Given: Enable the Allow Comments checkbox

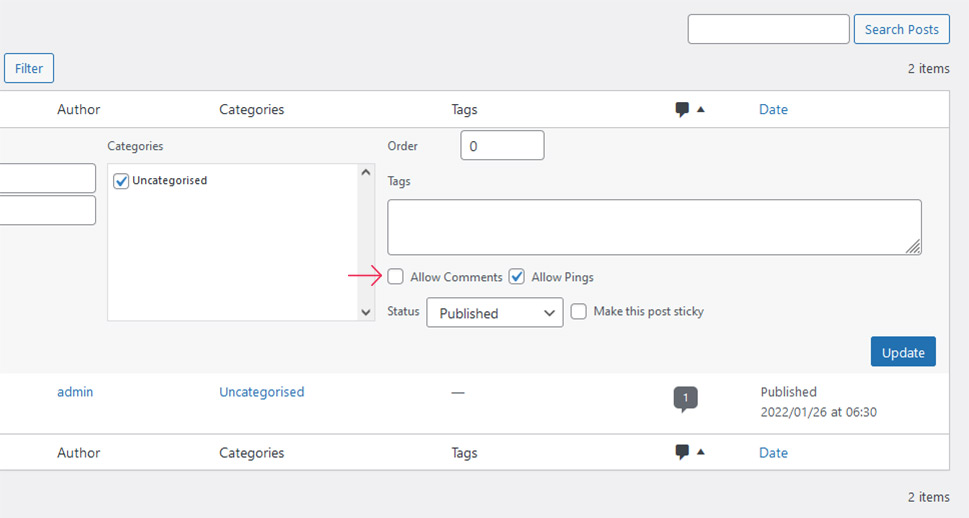Looking at the screenshot, I should click(396, 276).
